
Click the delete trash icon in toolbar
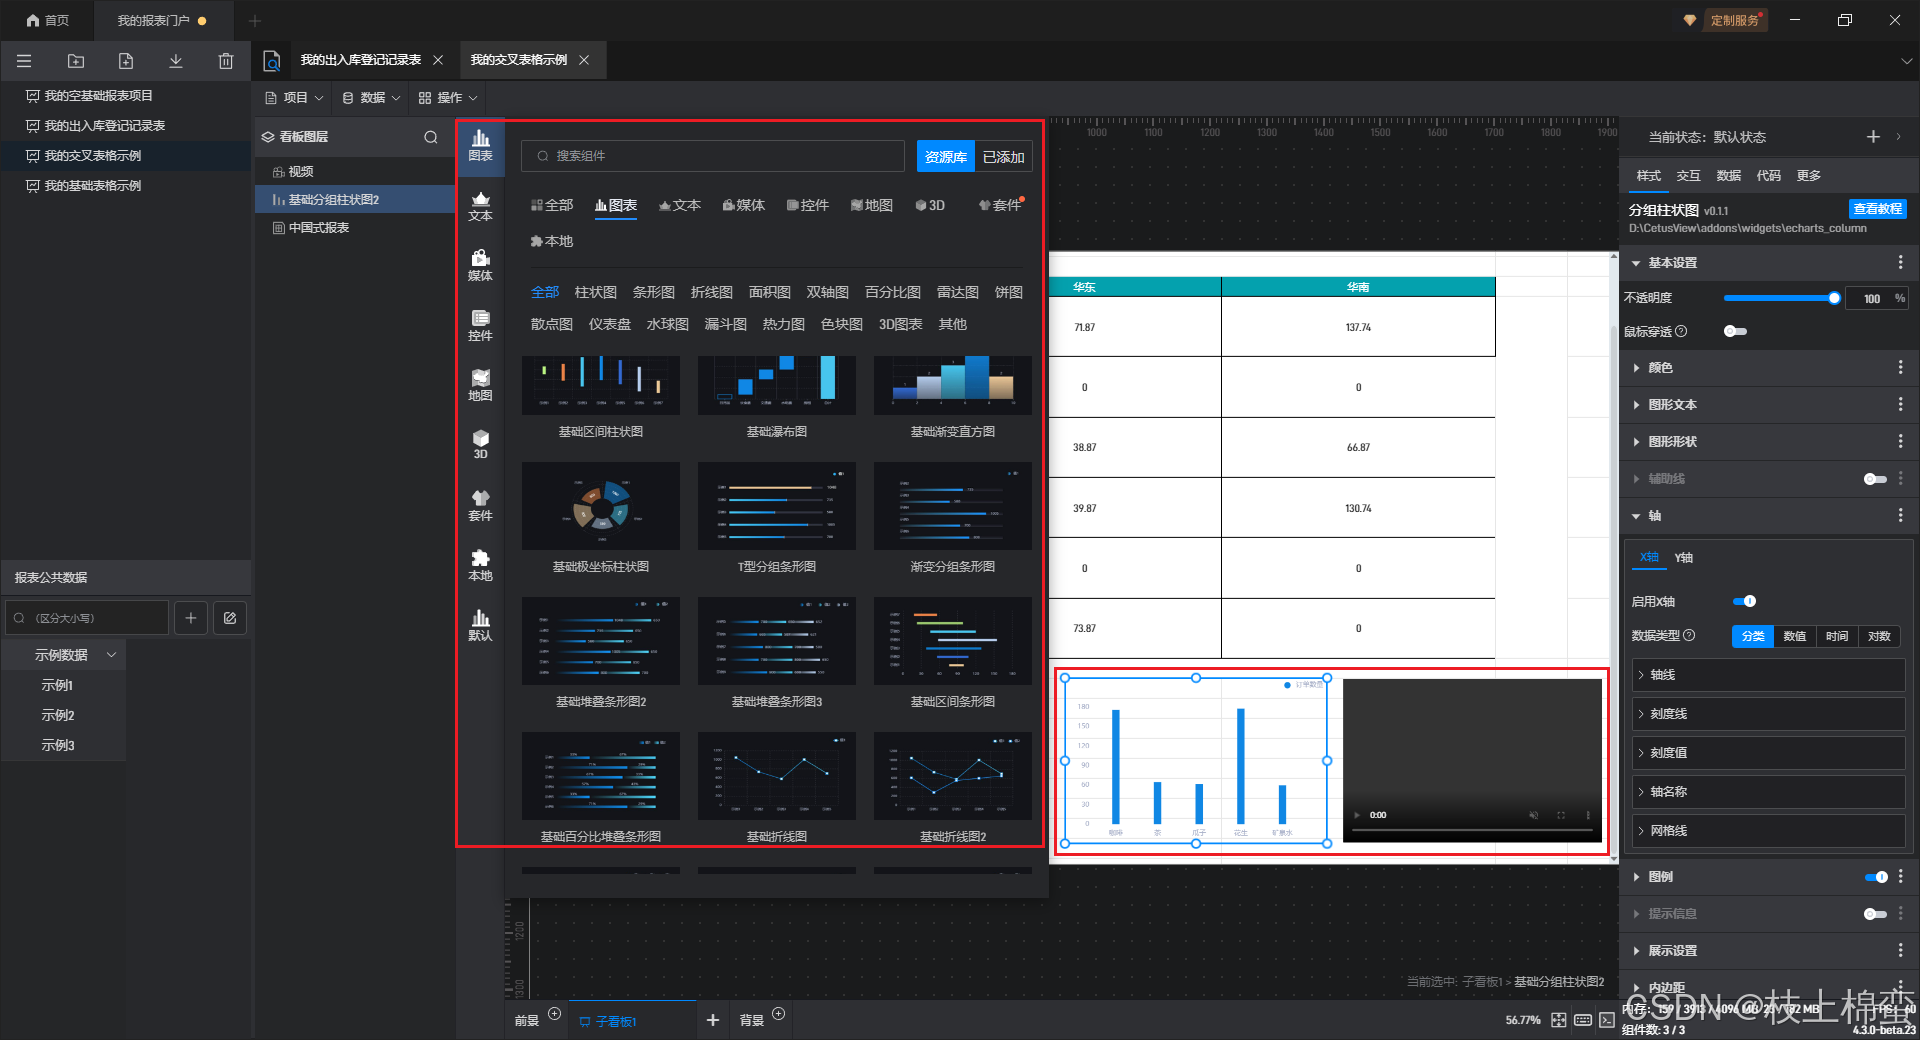(x=225, y=61)
